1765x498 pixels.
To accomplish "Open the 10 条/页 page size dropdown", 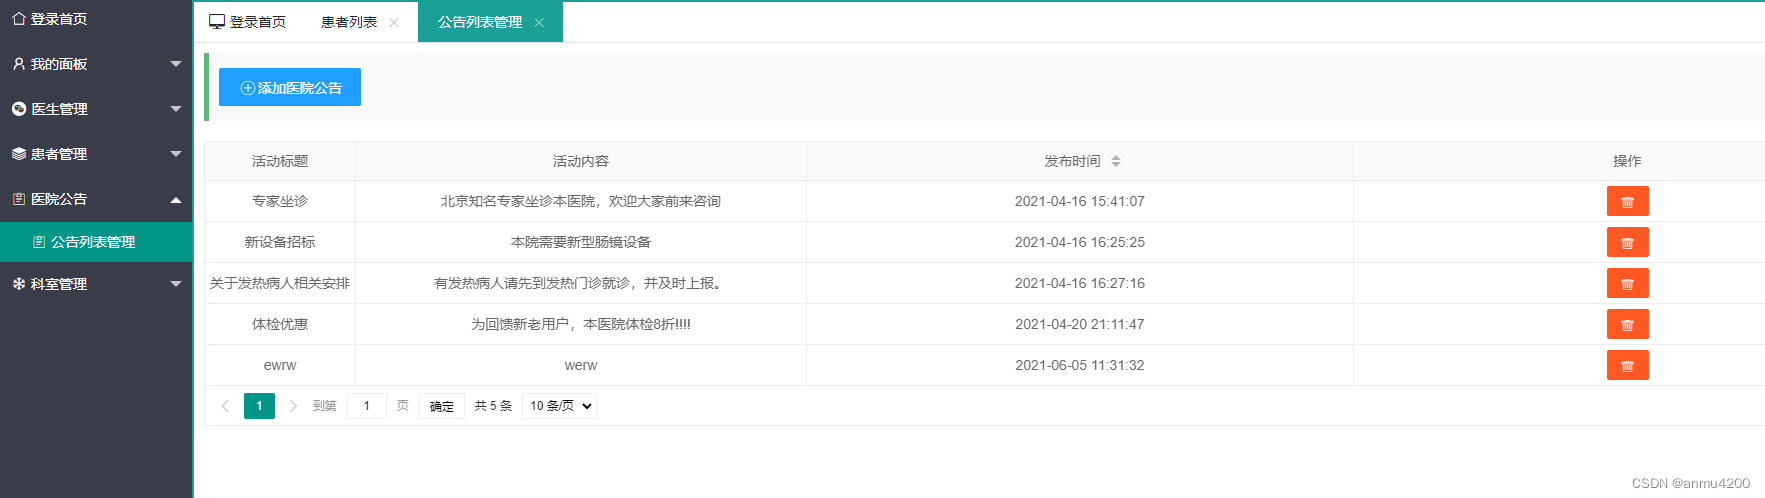I will (559, 406).
